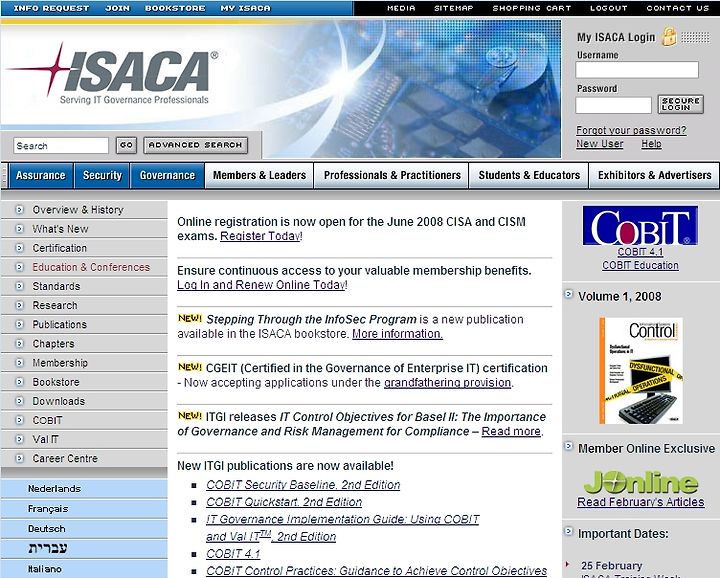This screenshot has width=720, height=578.
Task: Focus the Username input field
Action: click(x=637, y=70)
